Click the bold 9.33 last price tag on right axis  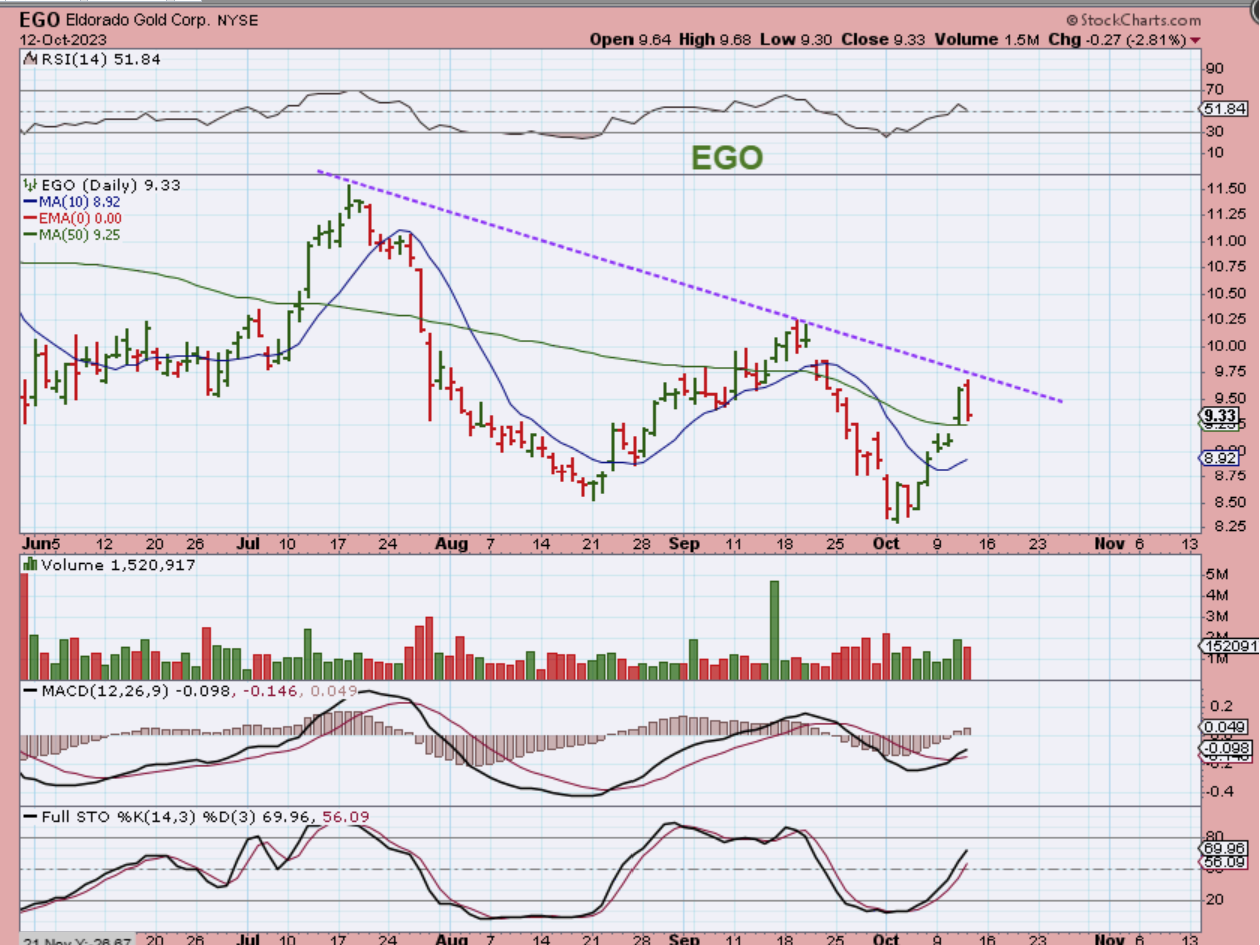(1221, 415)
